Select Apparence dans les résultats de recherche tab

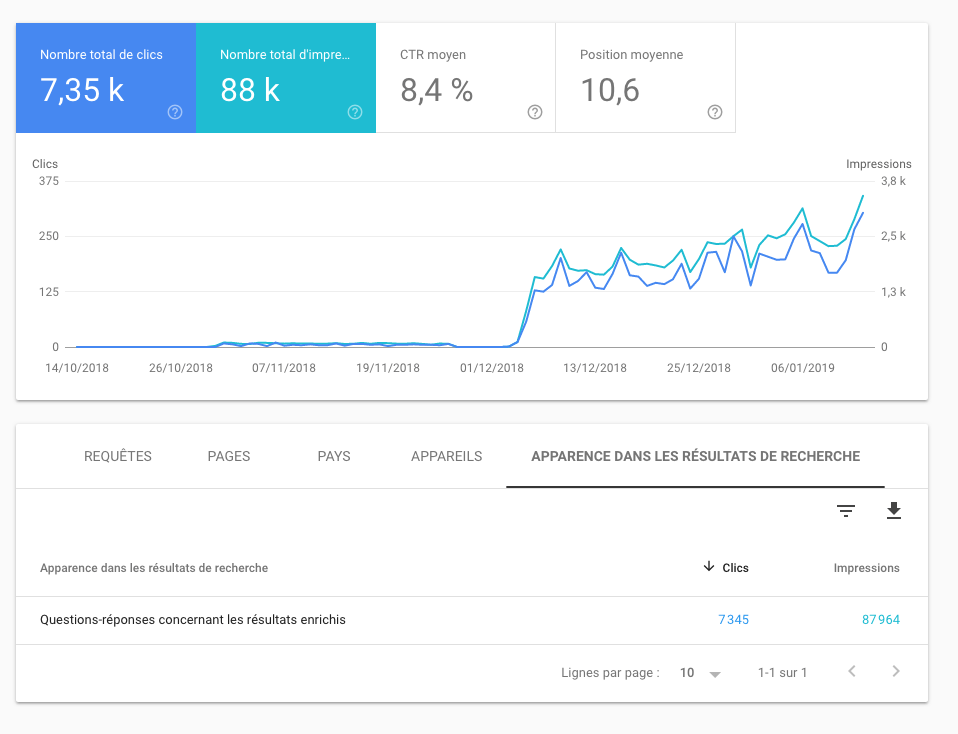(x=695, y=457)
